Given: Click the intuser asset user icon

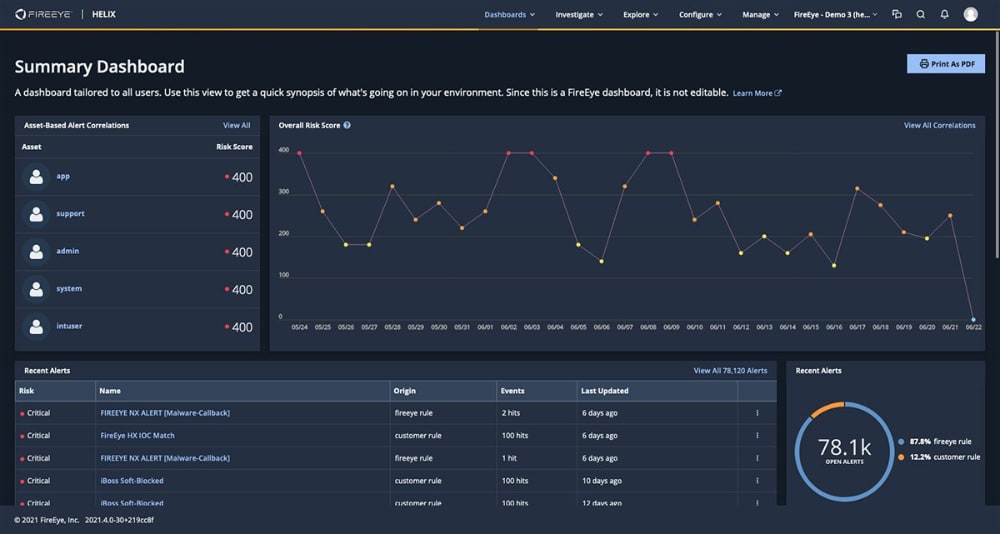Looking at the screenshot, I should (36, 327).
